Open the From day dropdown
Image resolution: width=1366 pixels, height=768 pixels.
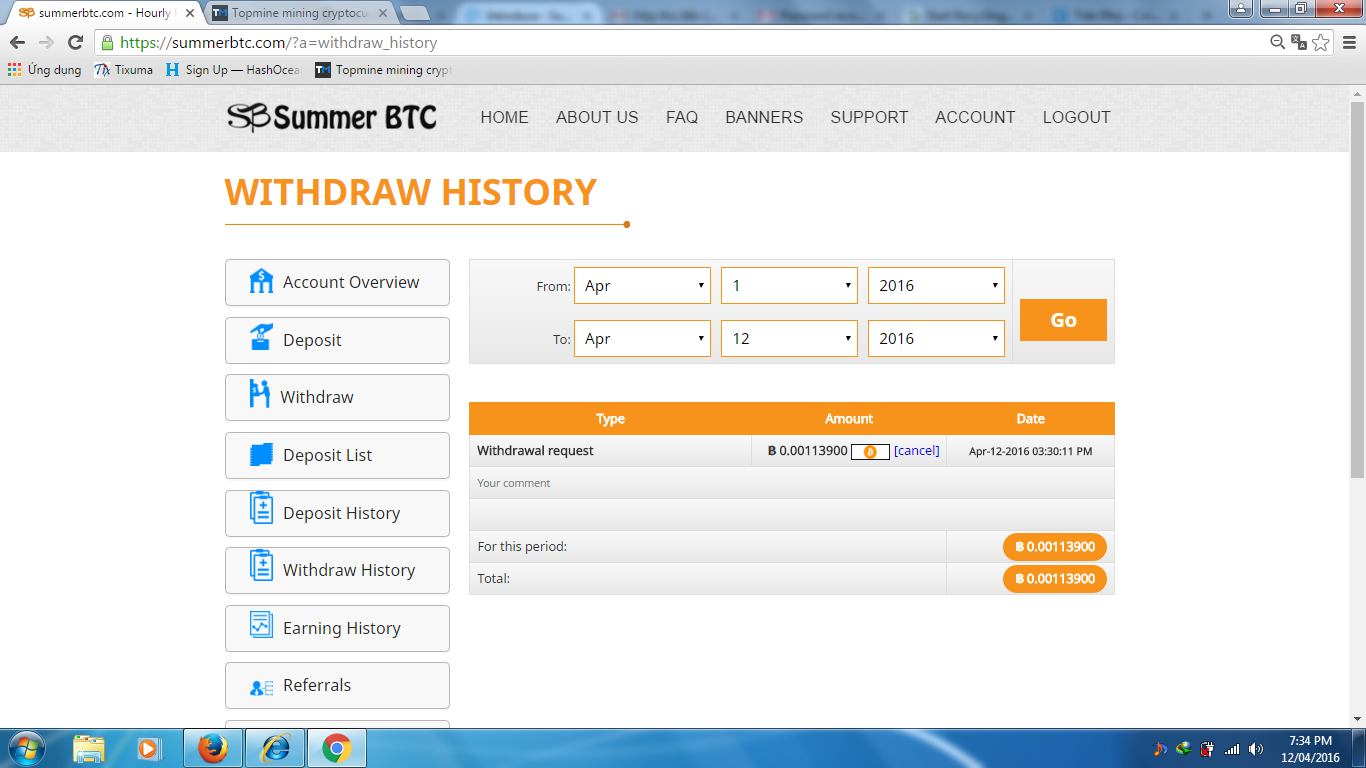click(x=789, y=285)
